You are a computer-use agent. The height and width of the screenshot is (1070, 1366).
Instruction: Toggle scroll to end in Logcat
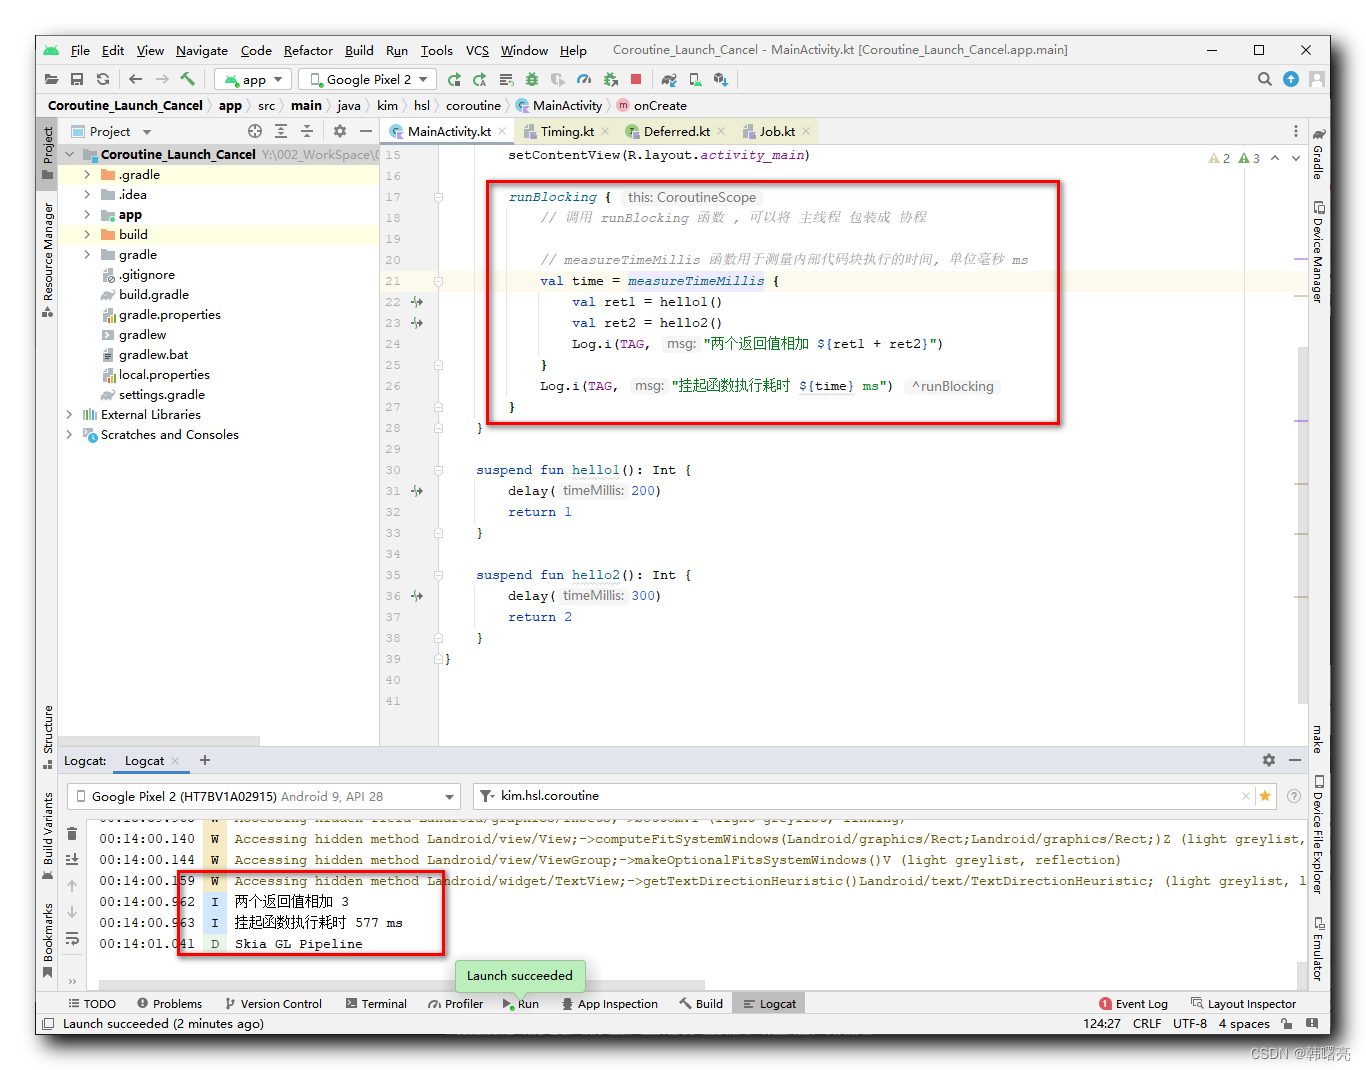pyautogui.click(x=72, y=859)
